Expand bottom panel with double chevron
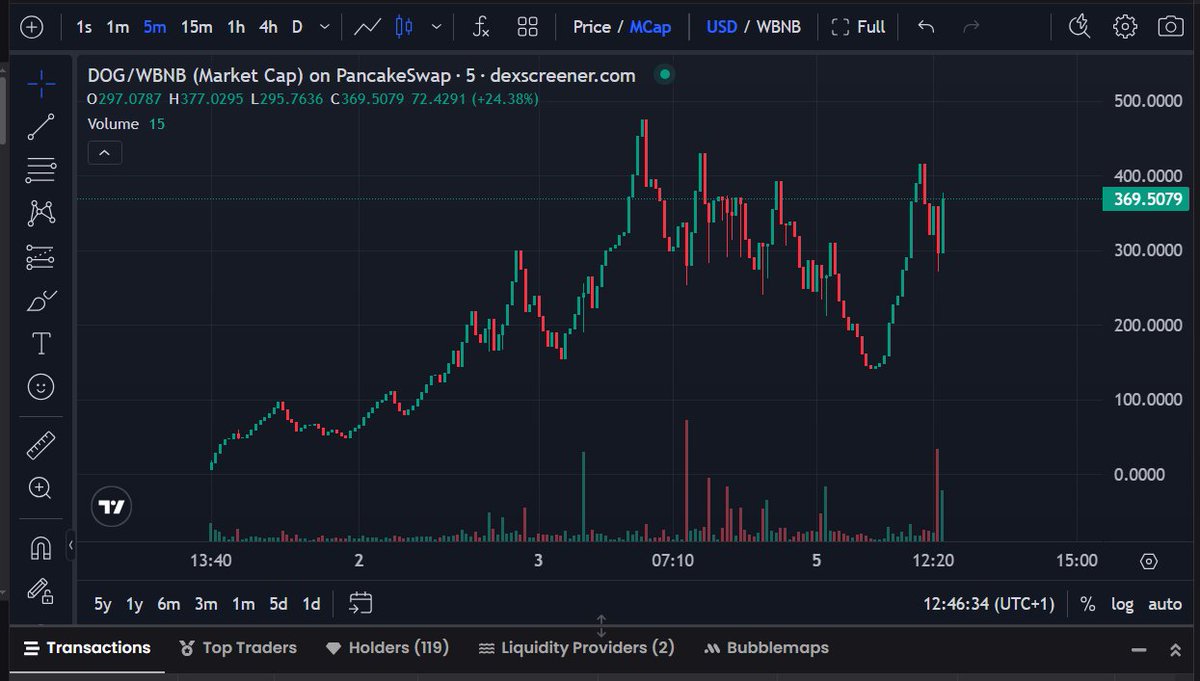The width and height of the screenshot is (1200, 681). point(1175,650)
